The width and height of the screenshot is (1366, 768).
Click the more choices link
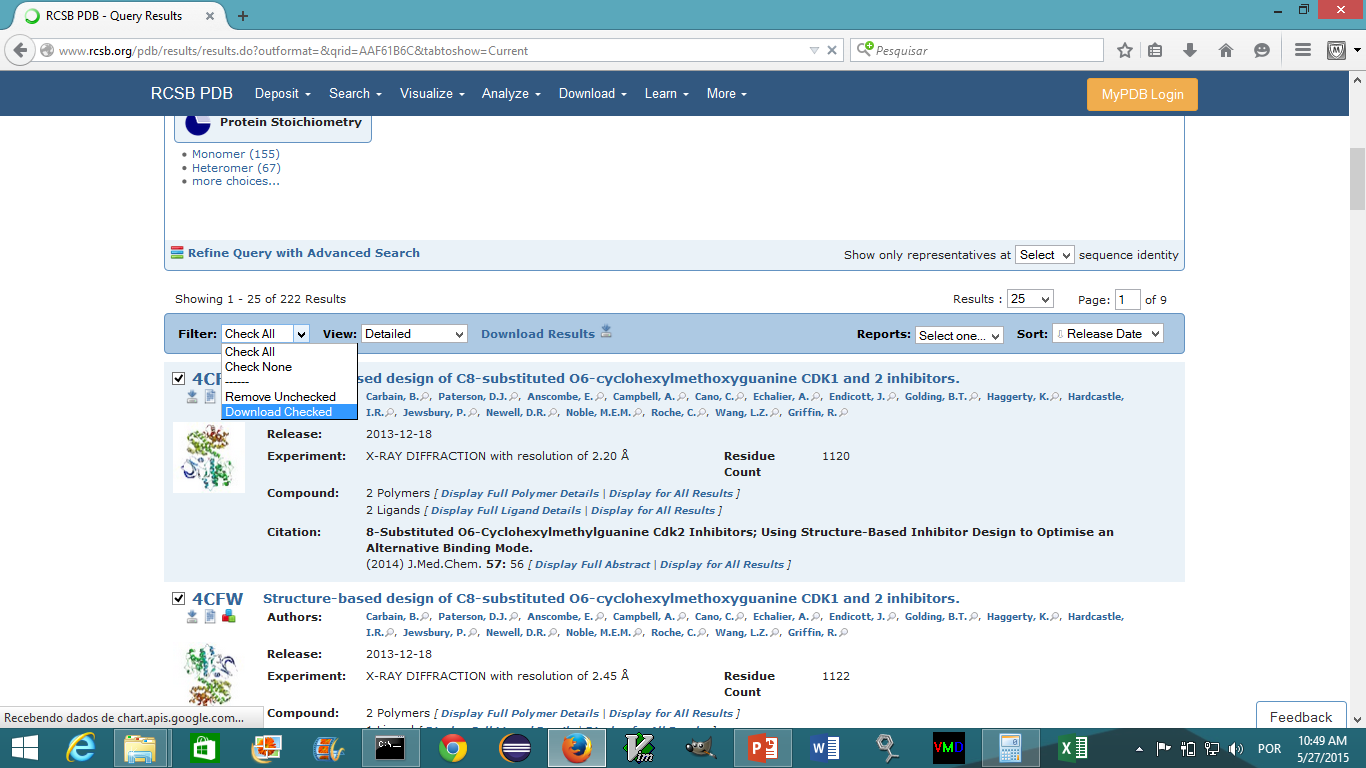point(236,181)
